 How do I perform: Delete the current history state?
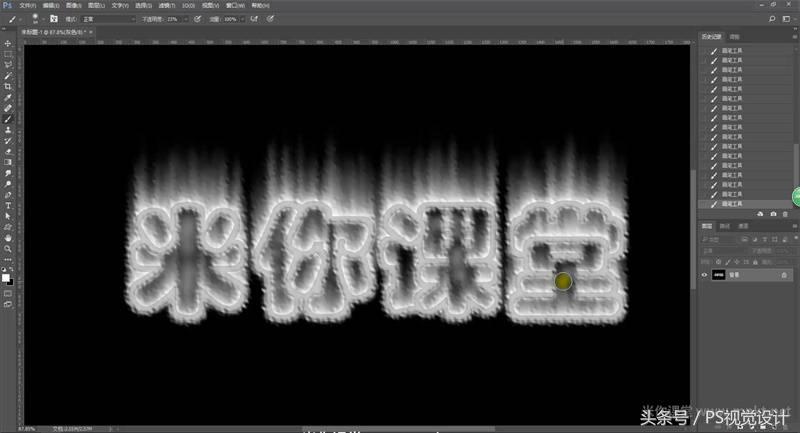coord(785,214)
